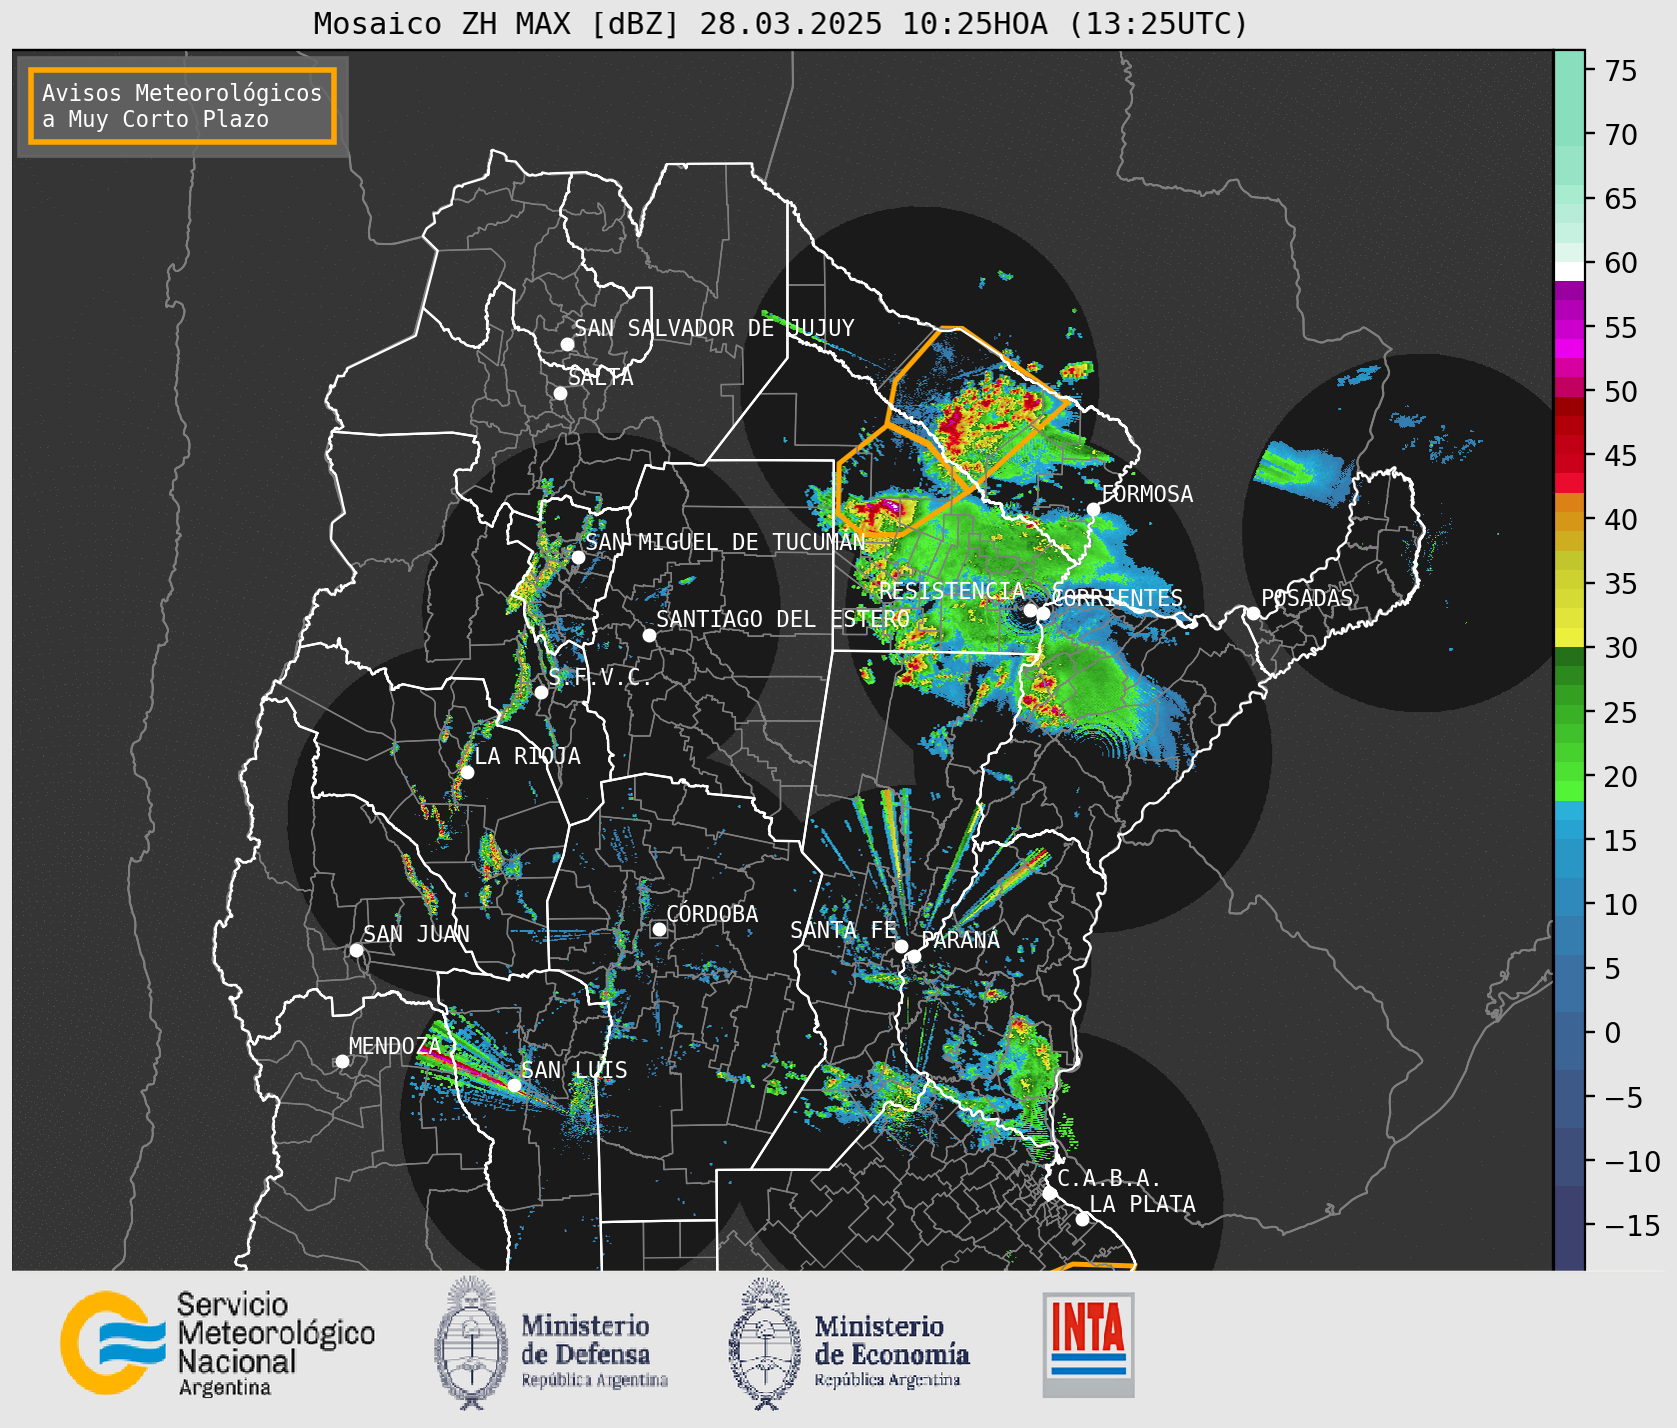The height and width of the screenshot is (1428, 1677).
Task: Click the SAN JUAN city label
Action: [416, 934]
